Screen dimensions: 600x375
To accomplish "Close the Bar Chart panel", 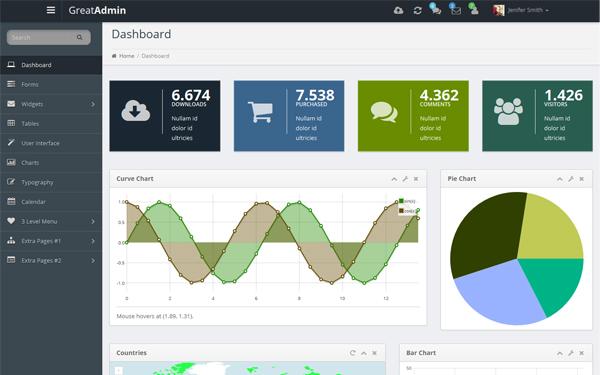I will tap(582, 353).
